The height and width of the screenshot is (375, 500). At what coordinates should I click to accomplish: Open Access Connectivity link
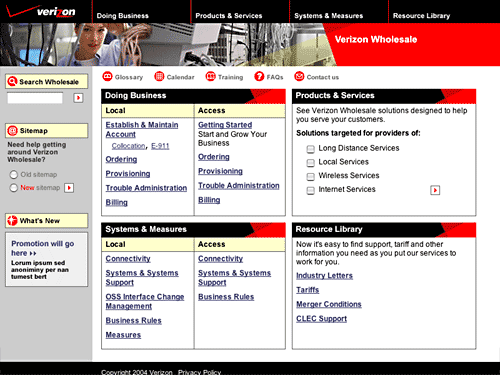pos(220,259)
